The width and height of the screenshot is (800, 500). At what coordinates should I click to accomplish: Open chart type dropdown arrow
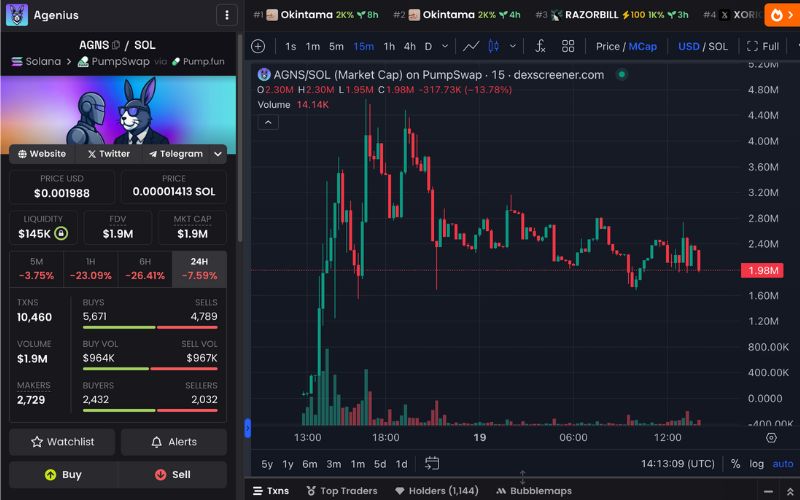click(x=513, y=46)
